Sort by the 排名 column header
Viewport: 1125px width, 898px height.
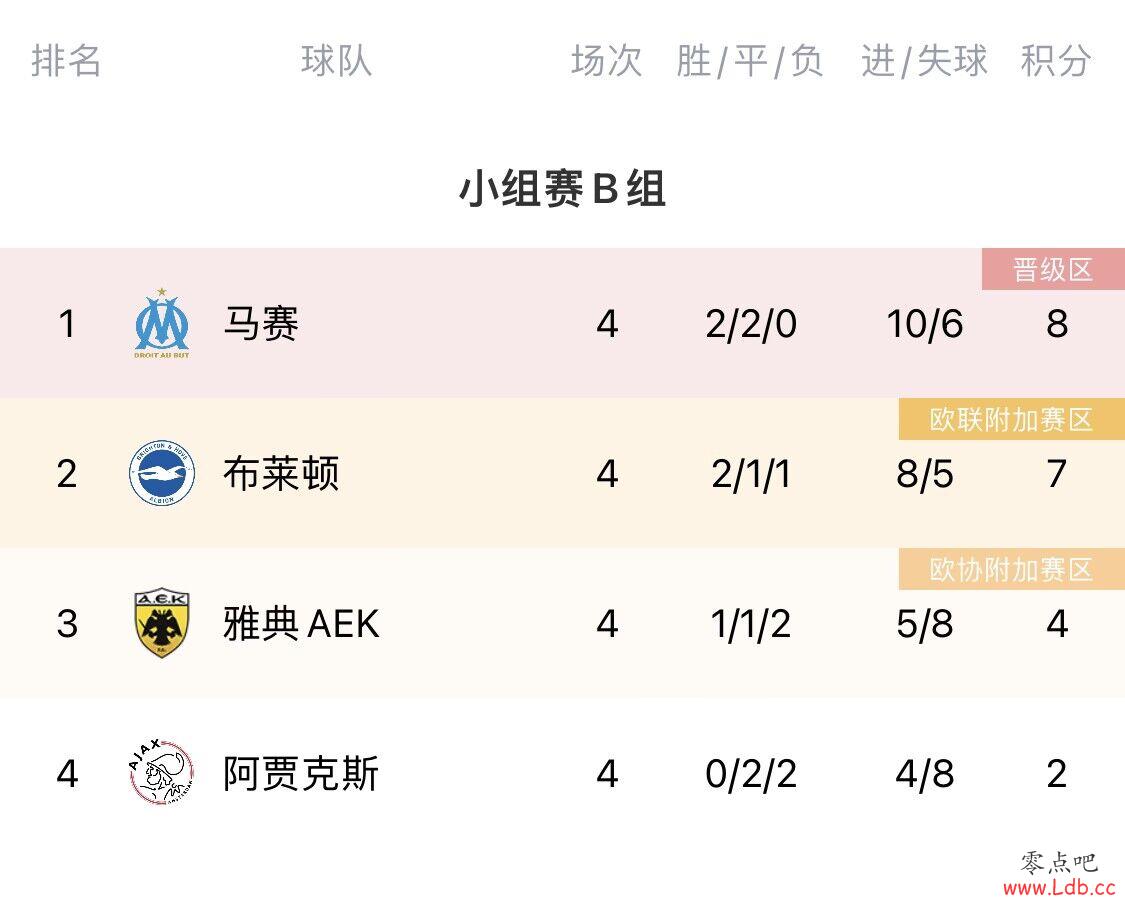tap(66, 60)
